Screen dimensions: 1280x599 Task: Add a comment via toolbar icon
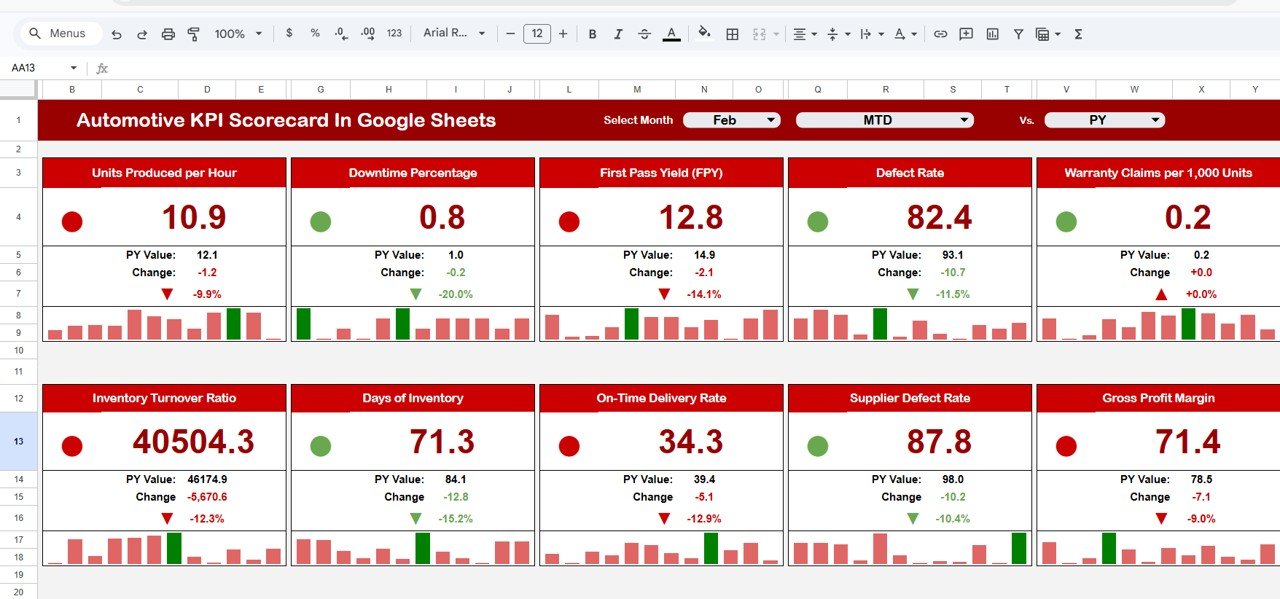[x=966, y=34]
